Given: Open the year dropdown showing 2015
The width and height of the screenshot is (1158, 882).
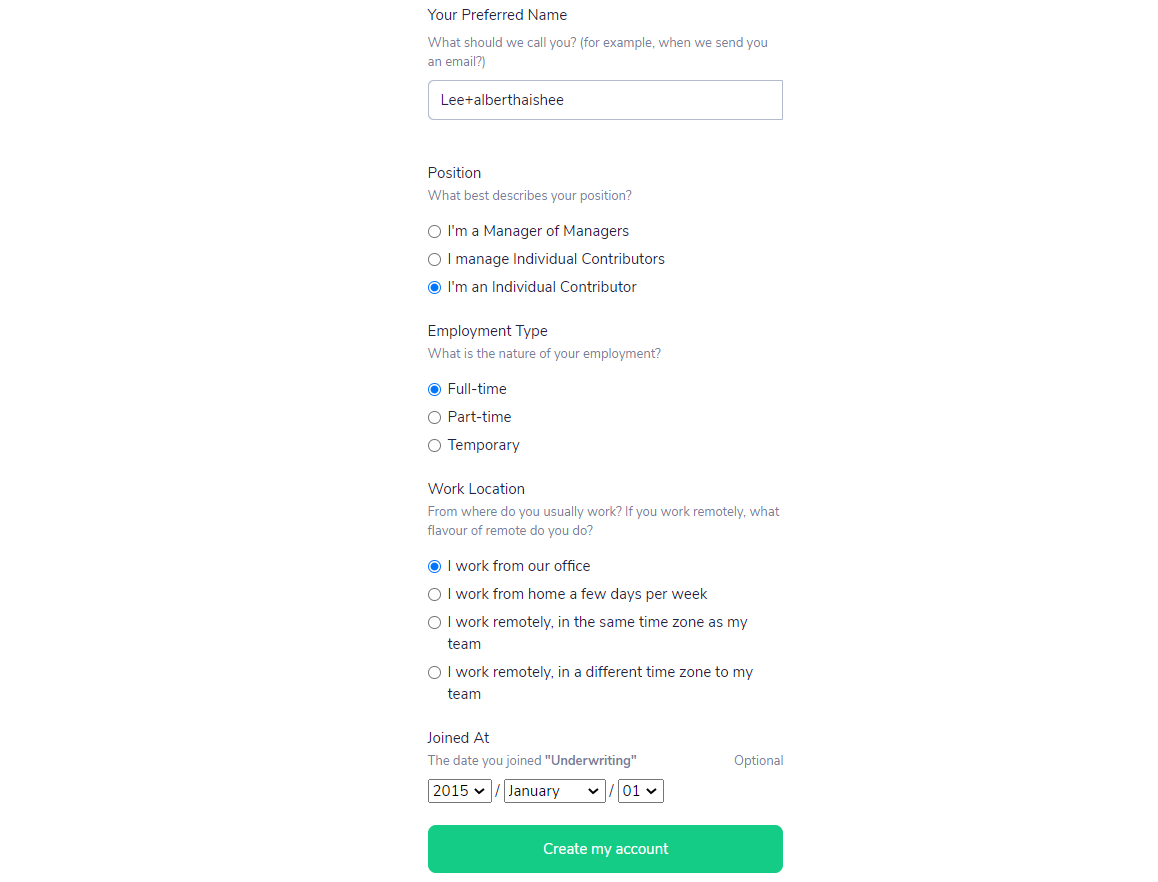Looking at the screenshot, I should pos(460,791).
